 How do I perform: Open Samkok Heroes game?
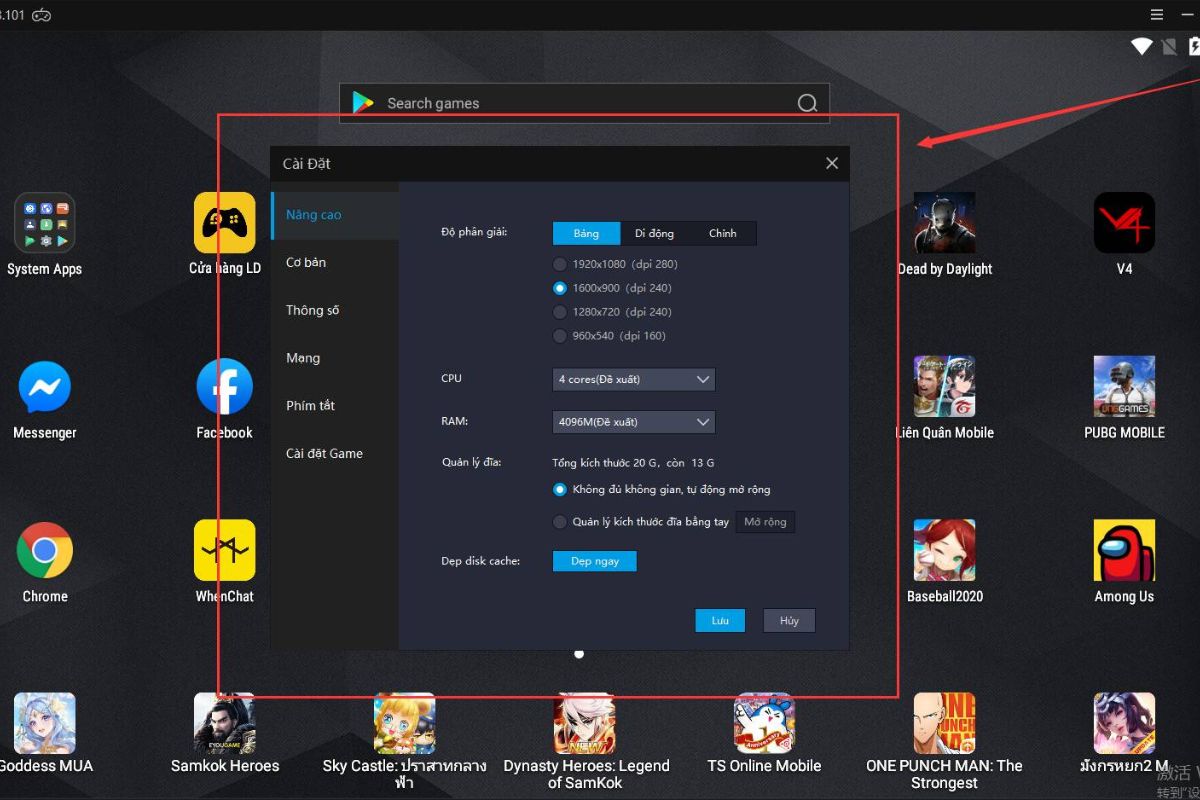pyautogui.click(x=225, y=723)
